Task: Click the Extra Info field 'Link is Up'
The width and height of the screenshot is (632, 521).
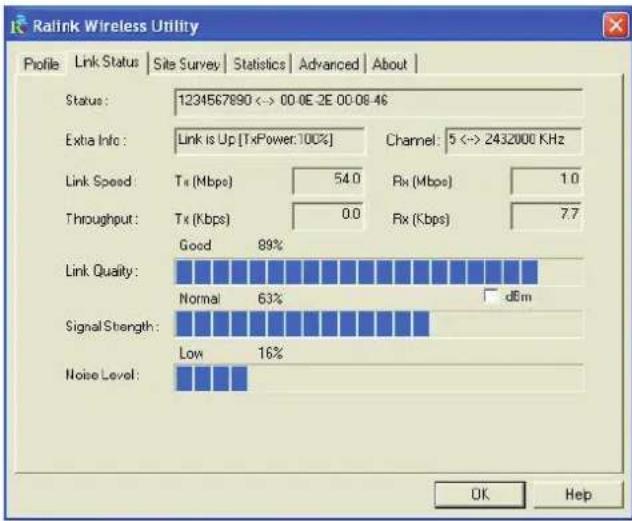Action: tap(269, 140)
